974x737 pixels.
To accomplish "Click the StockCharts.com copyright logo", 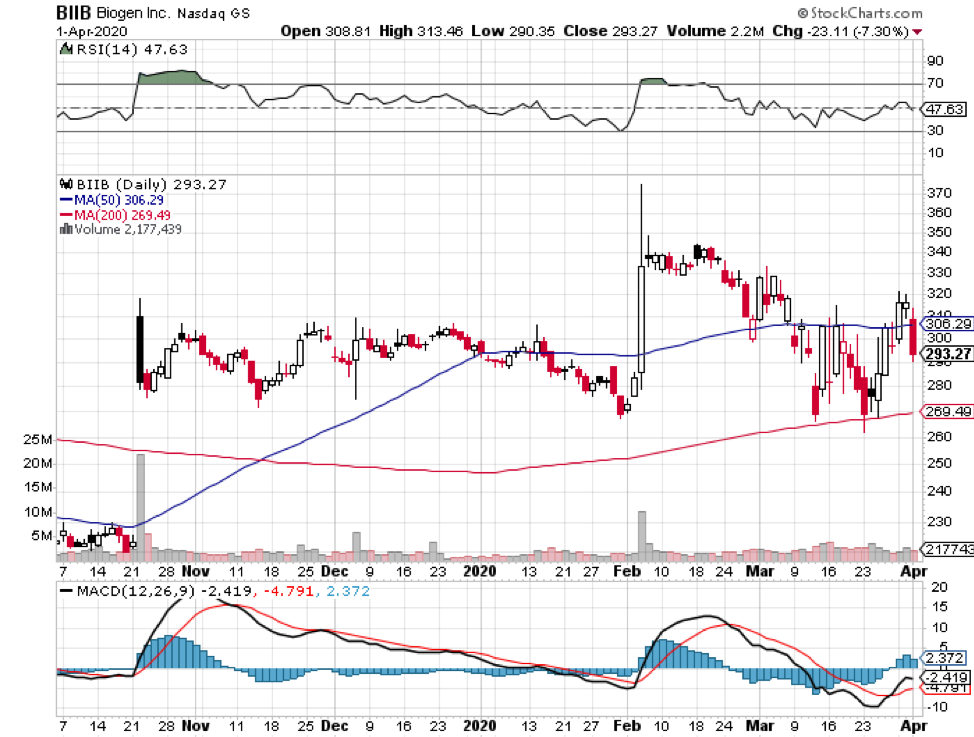I will (x=860, y=12).
